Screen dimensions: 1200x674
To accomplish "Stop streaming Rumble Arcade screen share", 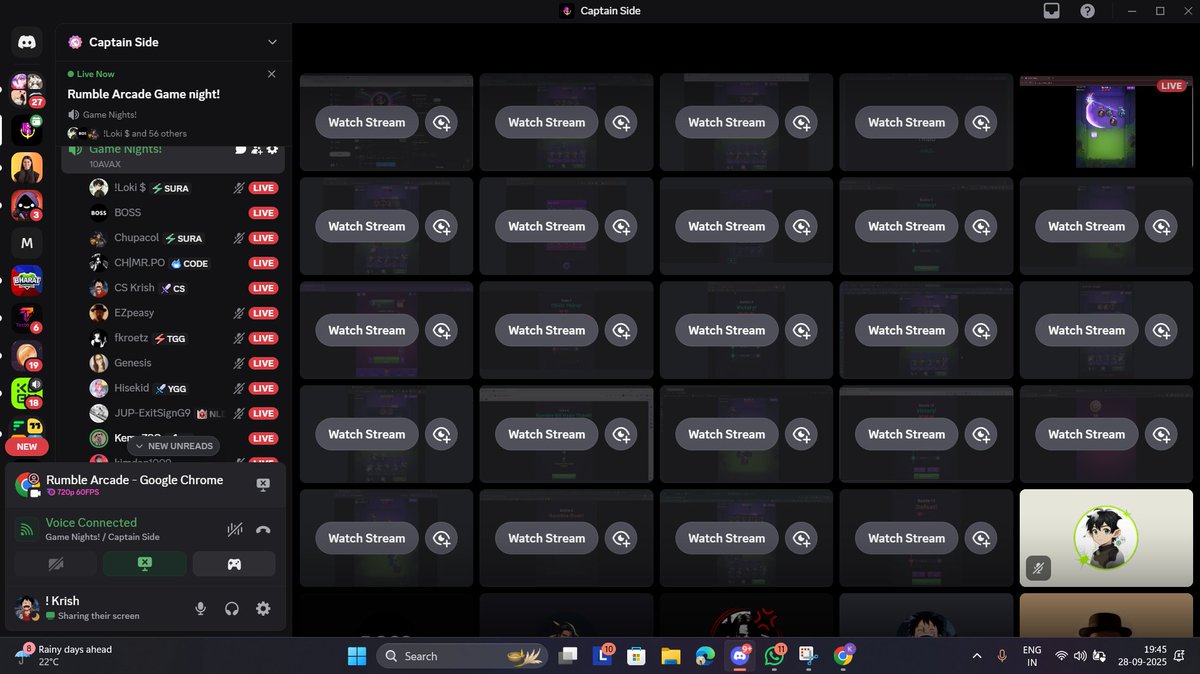I will coord(263,484).
